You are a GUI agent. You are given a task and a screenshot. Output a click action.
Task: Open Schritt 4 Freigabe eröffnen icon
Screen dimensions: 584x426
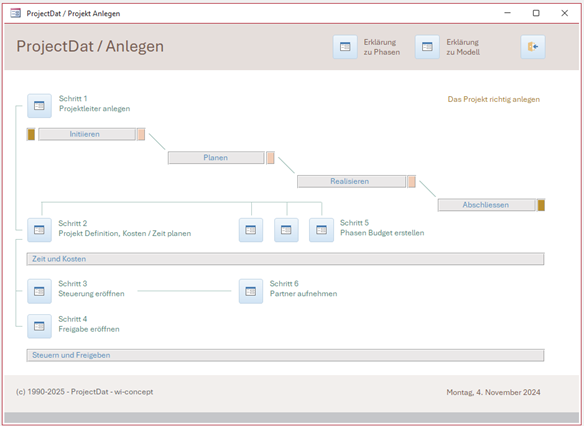(39, 326)
